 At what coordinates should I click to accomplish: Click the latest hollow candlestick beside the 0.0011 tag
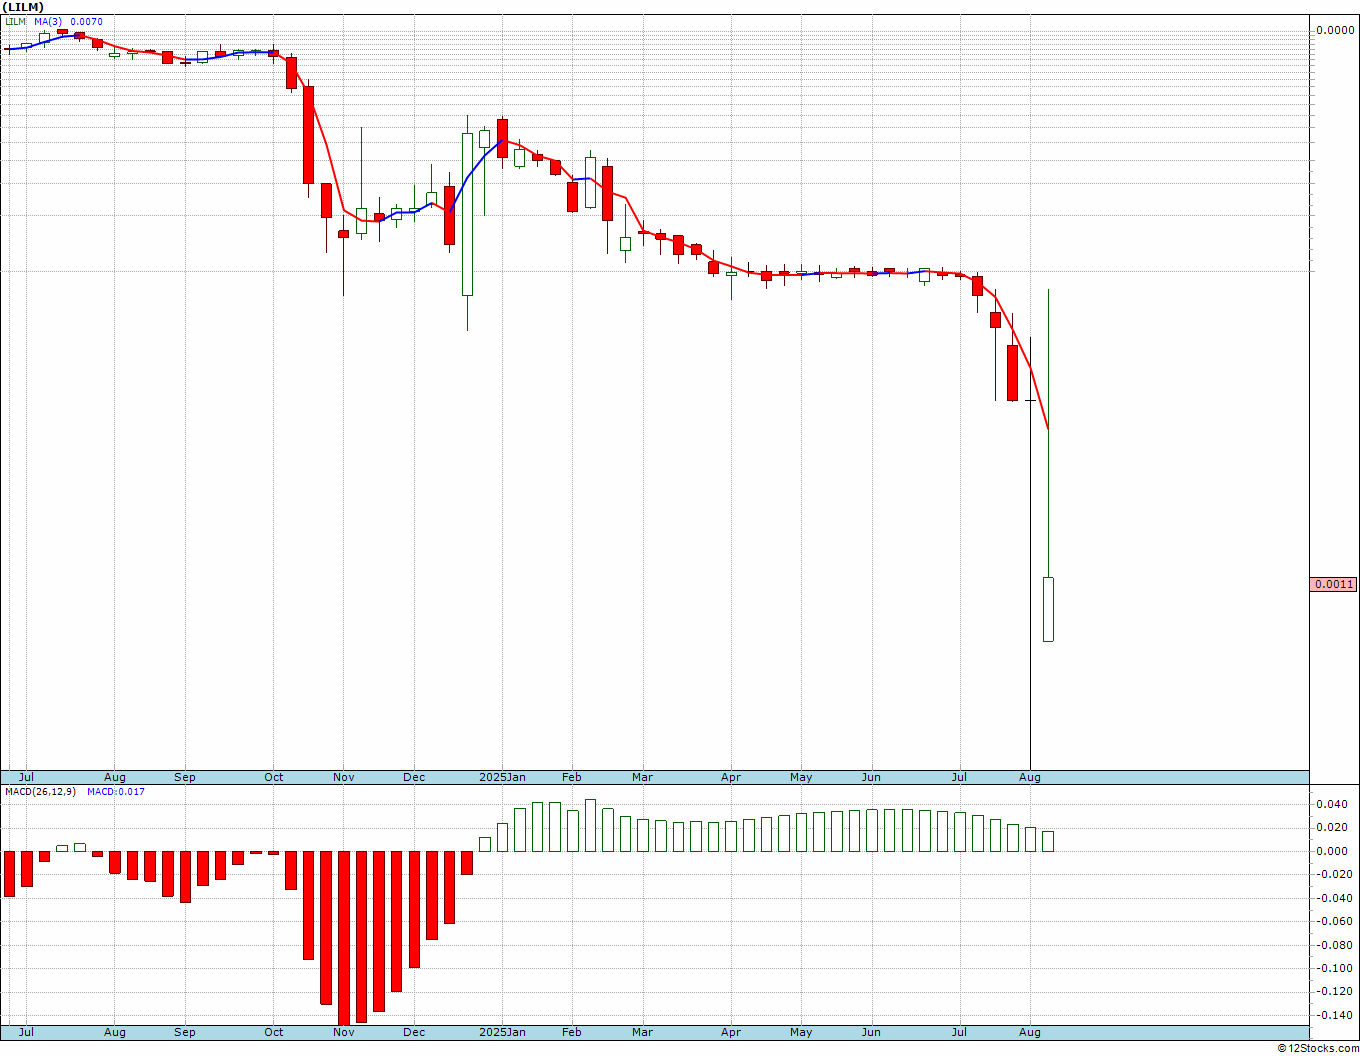(1048, 609)
